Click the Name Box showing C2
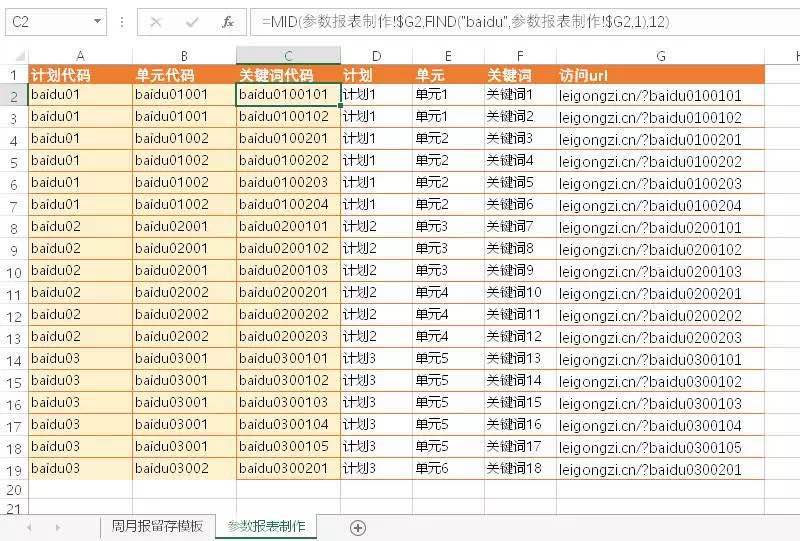800x541 pixels. point(50,21)
